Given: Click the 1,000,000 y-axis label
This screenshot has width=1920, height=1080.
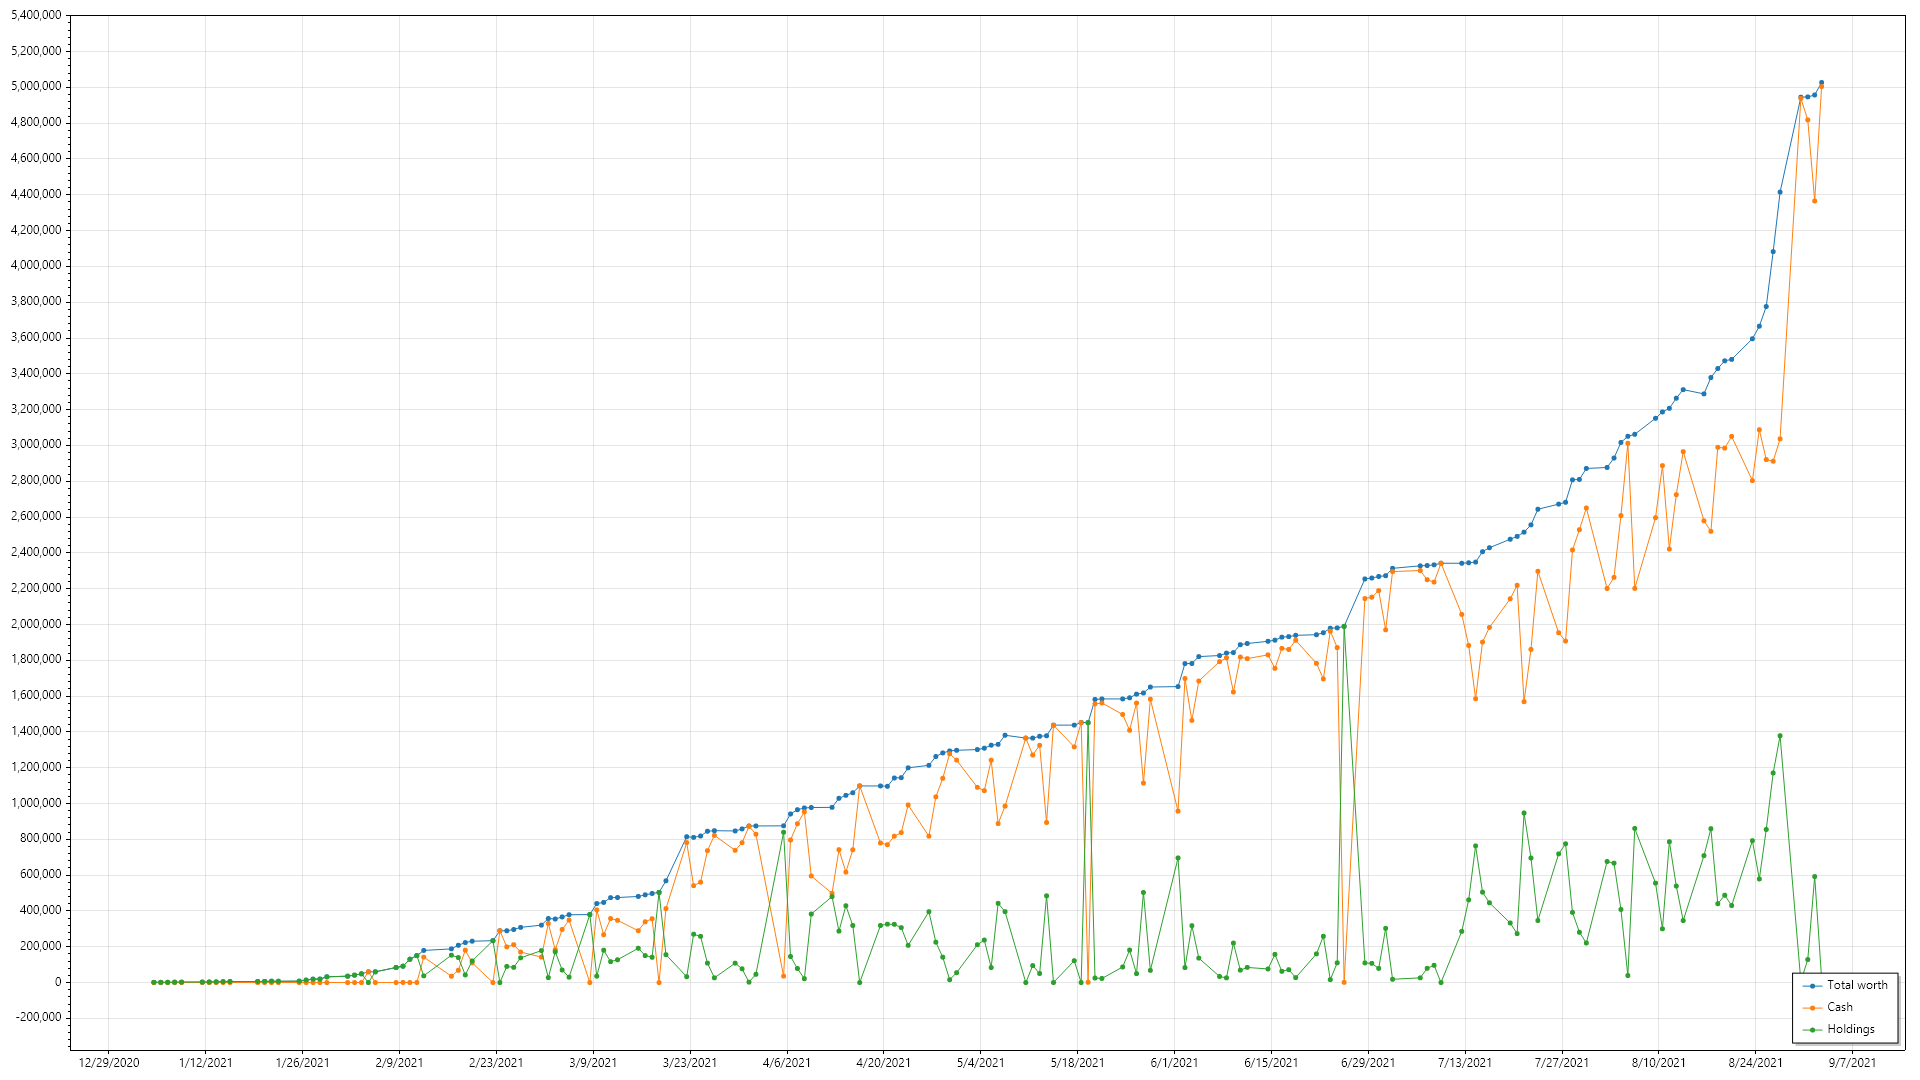Looking at the screenshot, I should point(36,803).
